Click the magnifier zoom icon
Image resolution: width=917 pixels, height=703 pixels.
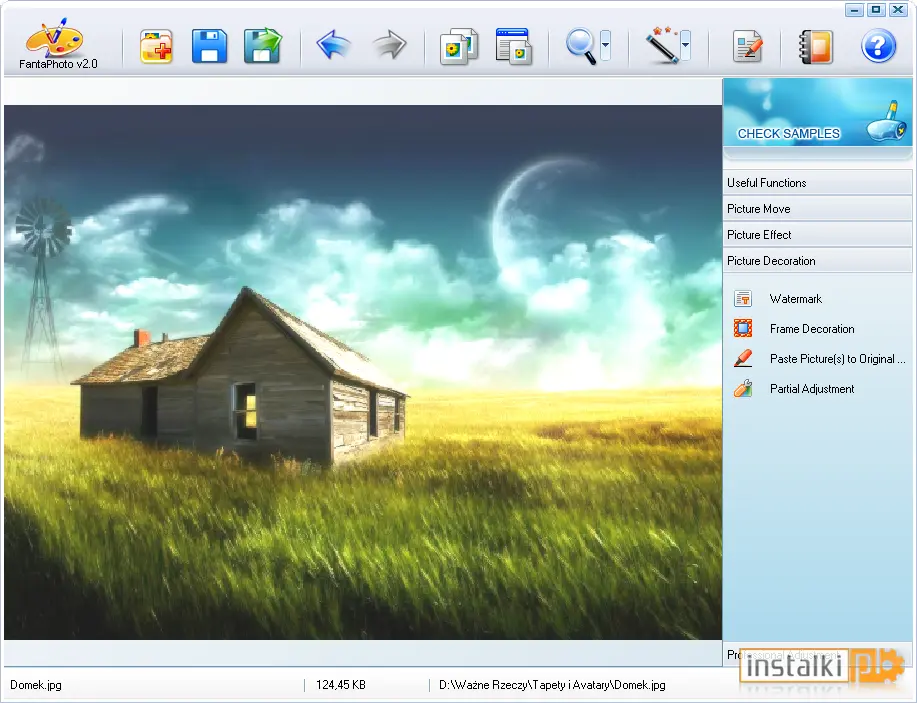click(581, 46)
